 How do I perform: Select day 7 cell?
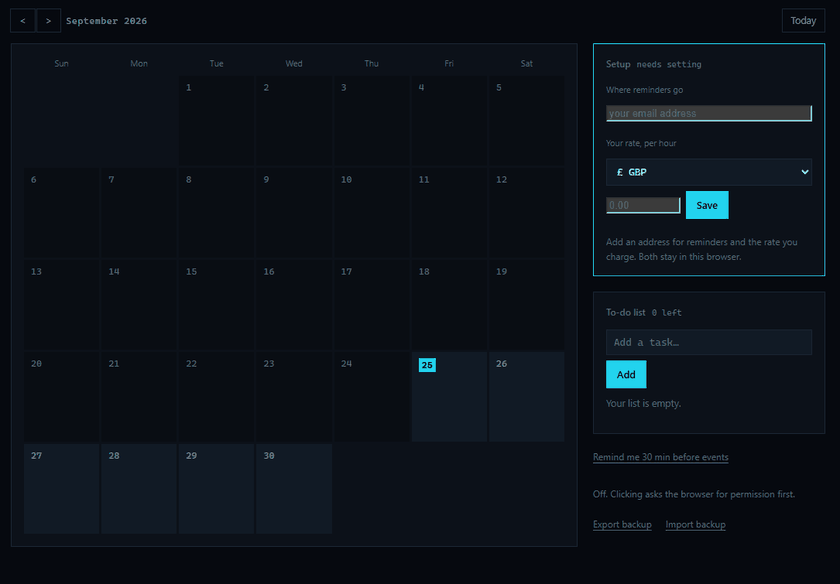click(x=139, y=213)
